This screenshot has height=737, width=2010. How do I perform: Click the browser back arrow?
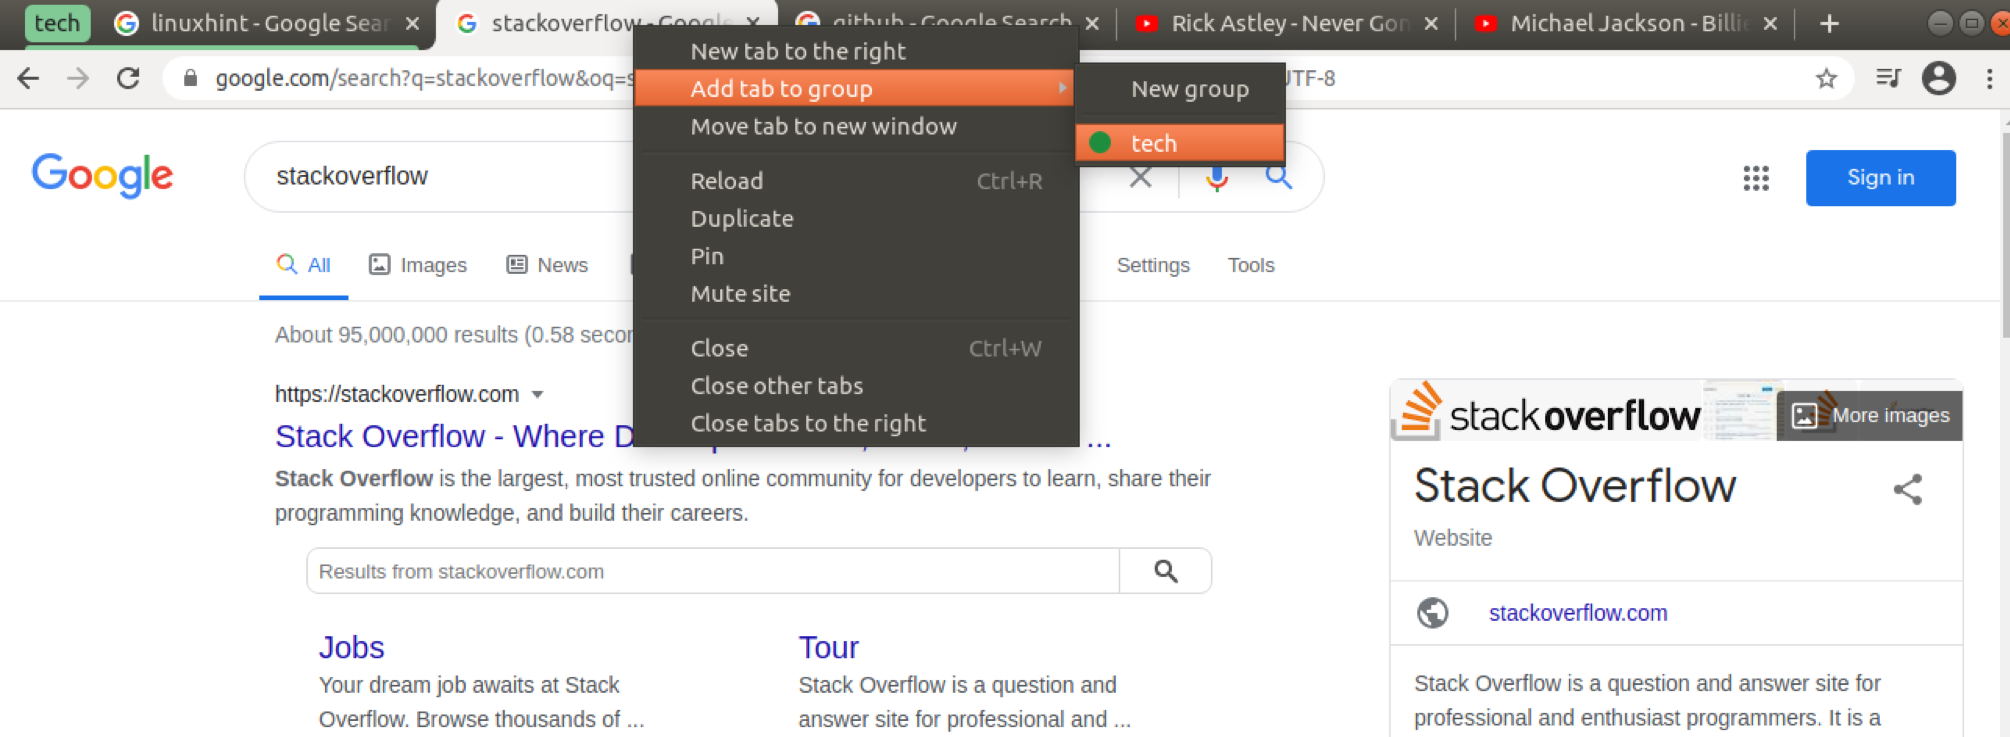click(x=28, y=78)
